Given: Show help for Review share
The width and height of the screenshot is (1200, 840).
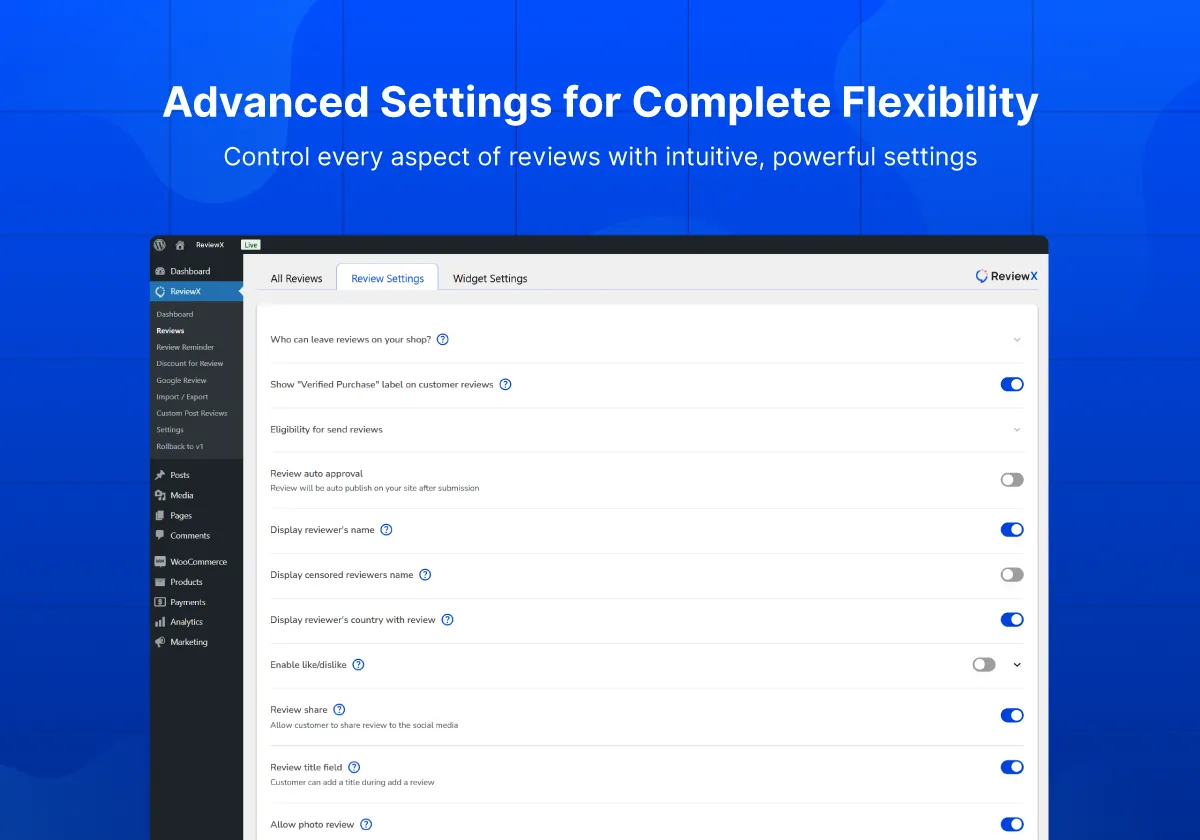Looking at the screenshot, I should click(339, 710).
